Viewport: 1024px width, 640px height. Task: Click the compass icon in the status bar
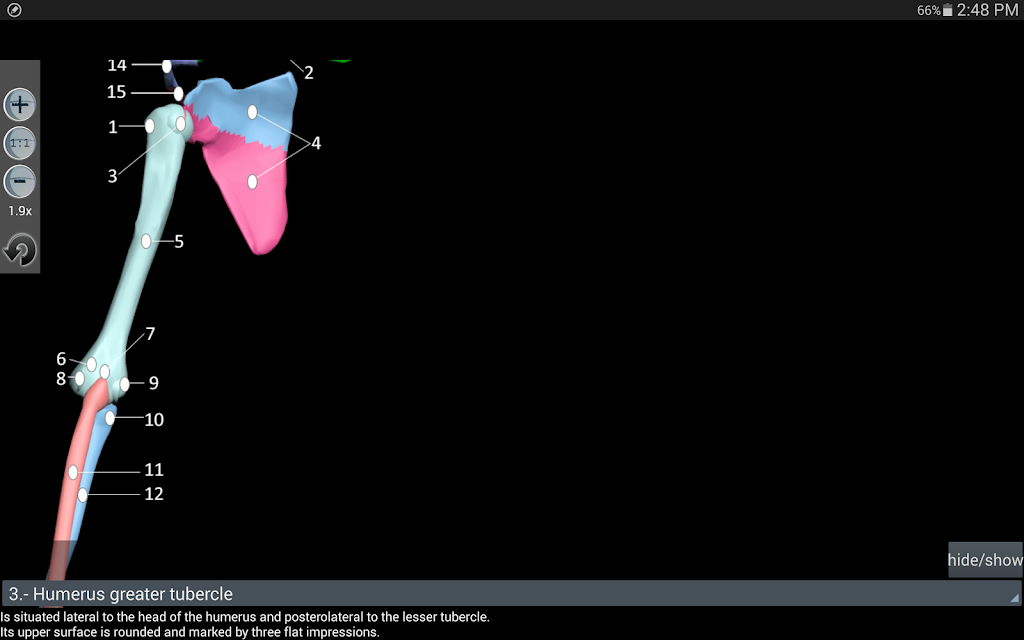14,10
